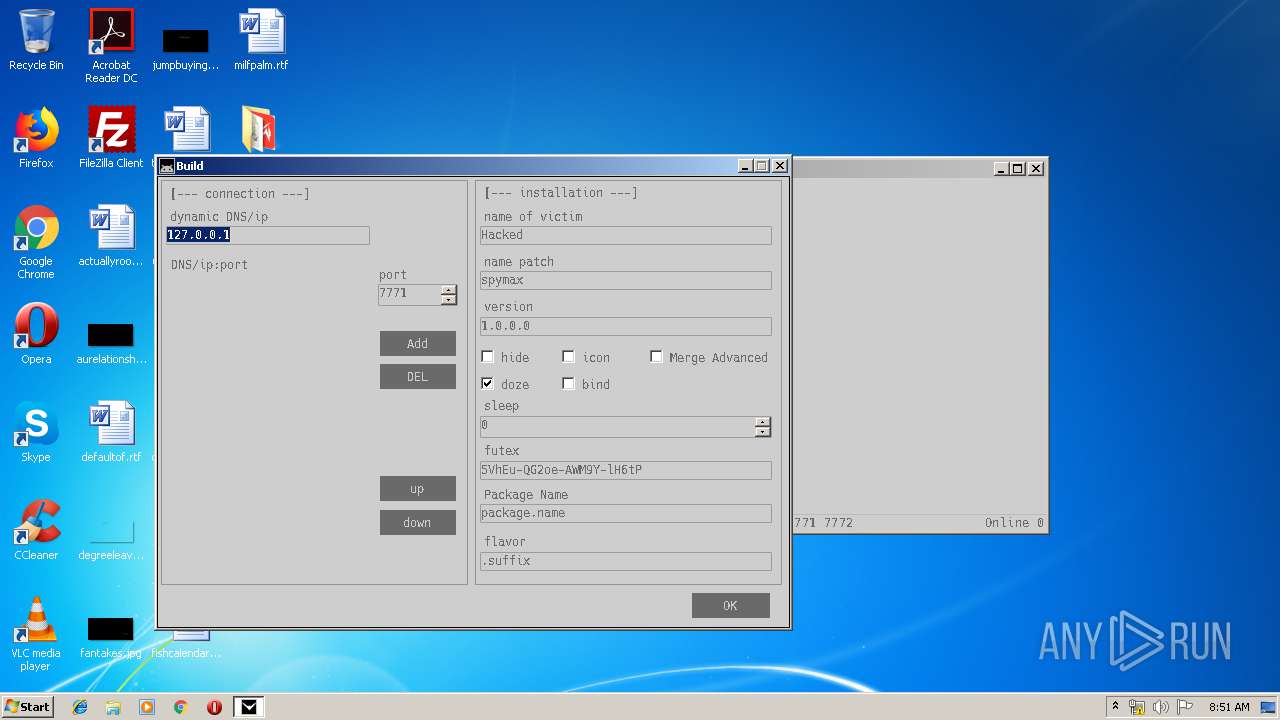Image resolution: width=1280 pixels, height=720 pixels.
Task: Open Windows Explorer taskbar icon
Action: pyautogui.click(x=113, y=707)
